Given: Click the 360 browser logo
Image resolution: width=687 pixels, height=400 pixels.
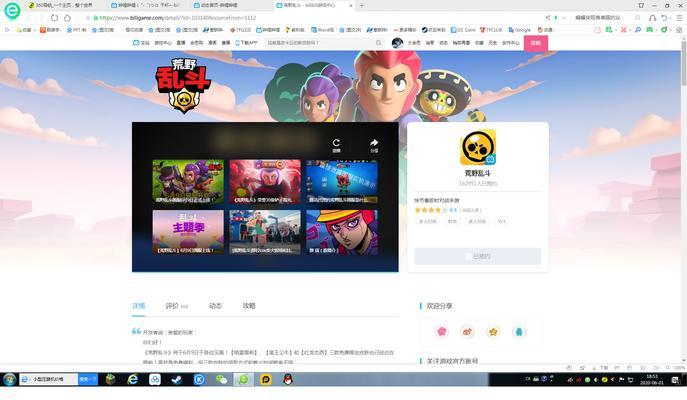Looking at the screenshot, I should click(12, 11).
